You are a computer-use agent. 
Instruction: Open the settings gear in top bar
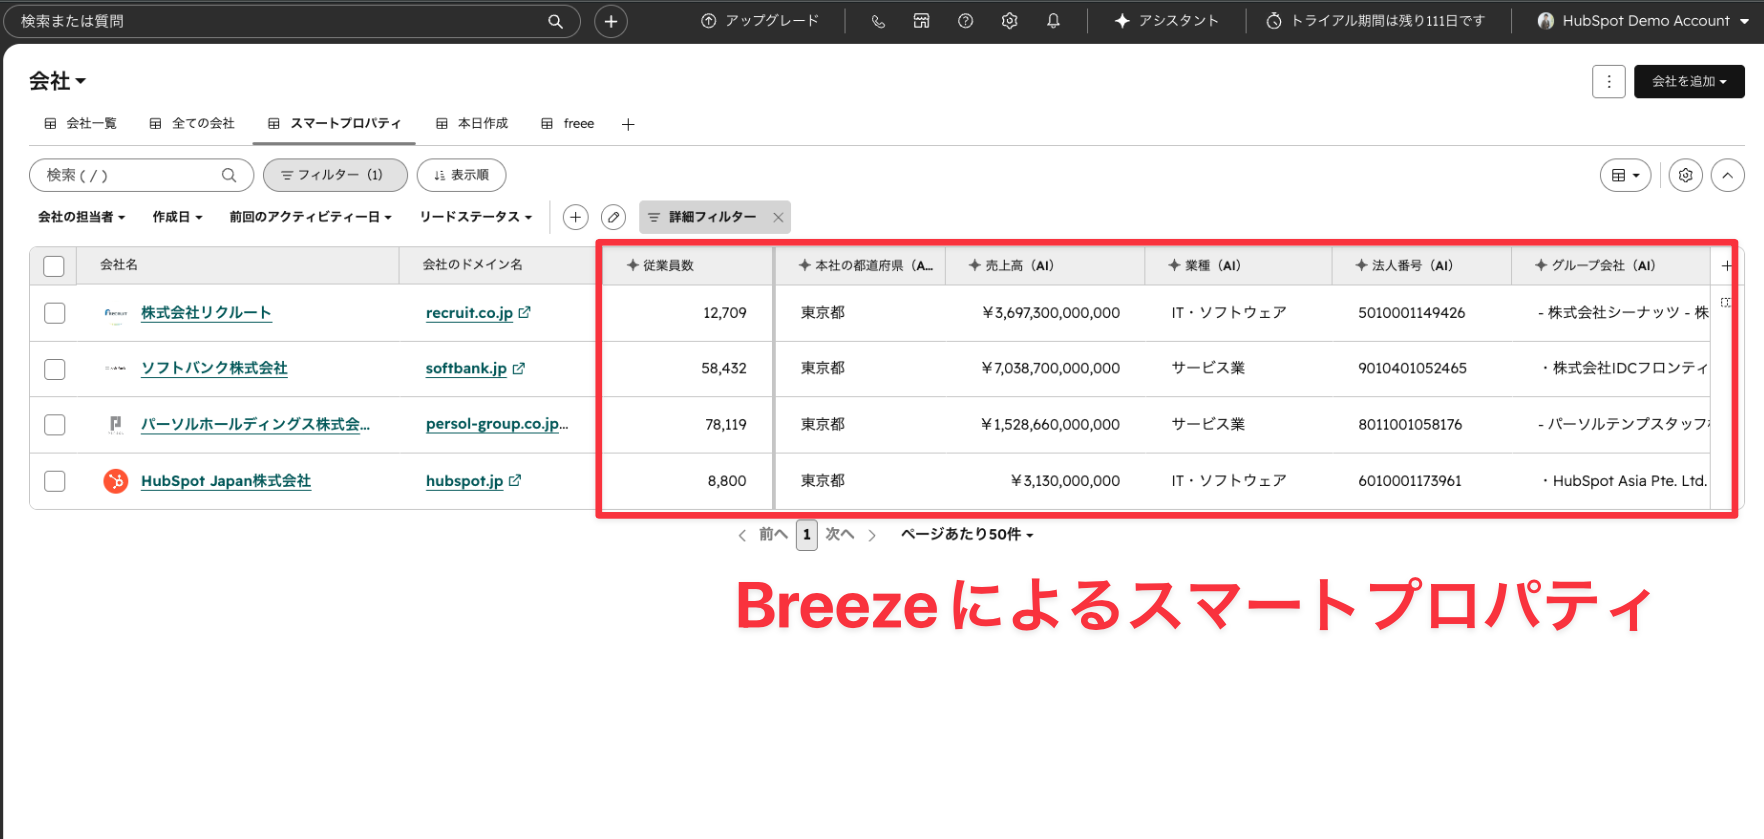point(1010,21)
